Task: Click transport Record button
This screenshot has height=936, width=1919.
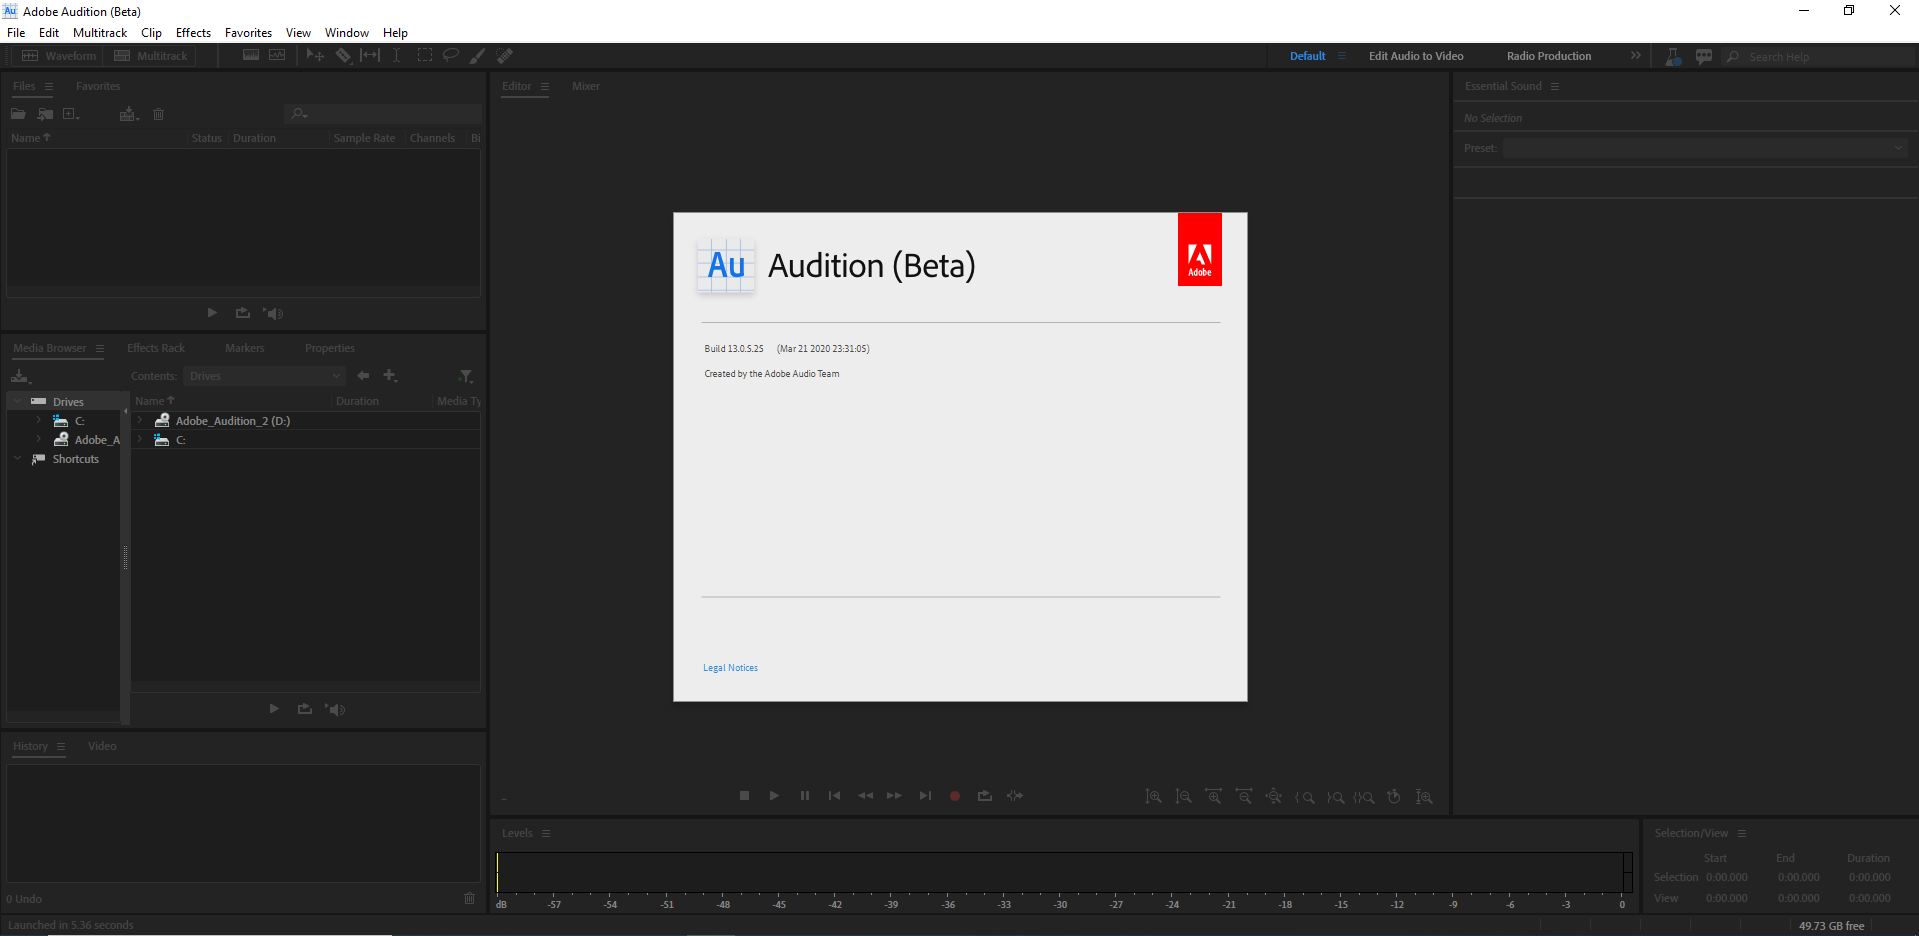Action: (955, 796)
